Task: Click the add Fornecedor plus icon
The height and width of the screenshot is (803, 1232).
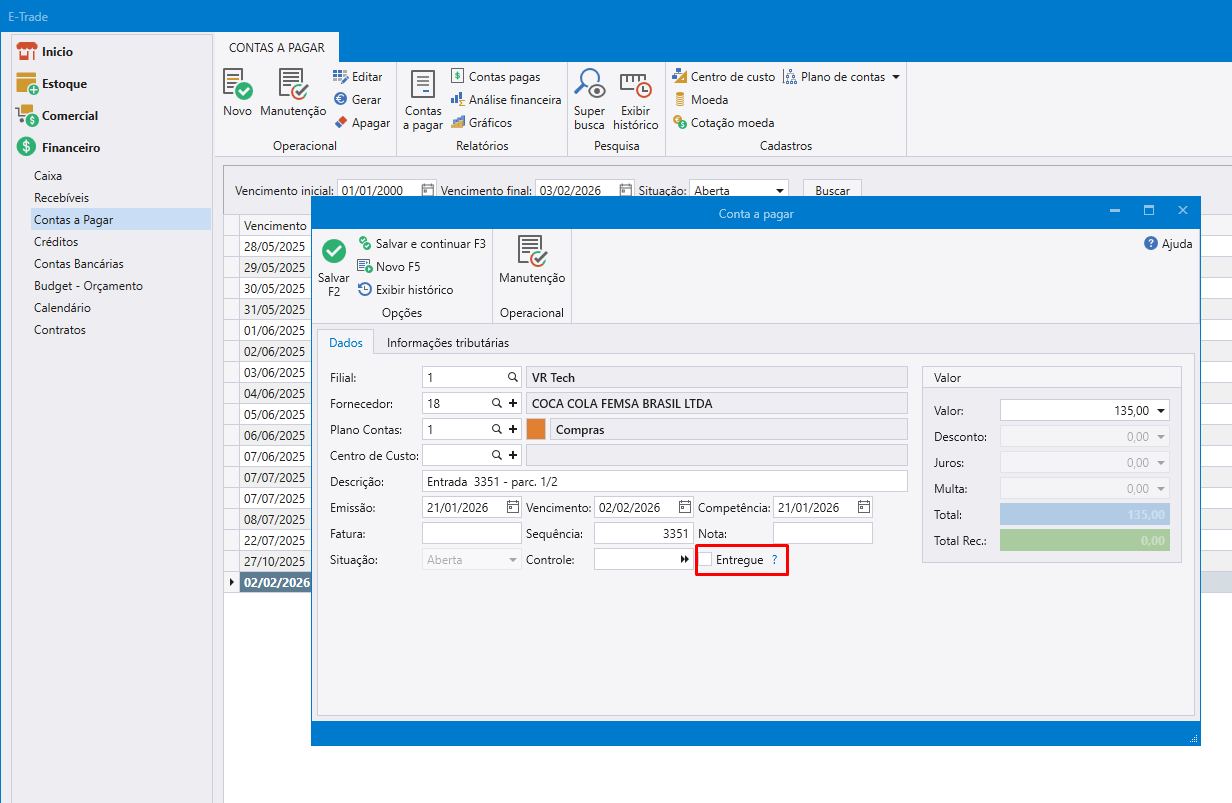Action: [513, 403]
